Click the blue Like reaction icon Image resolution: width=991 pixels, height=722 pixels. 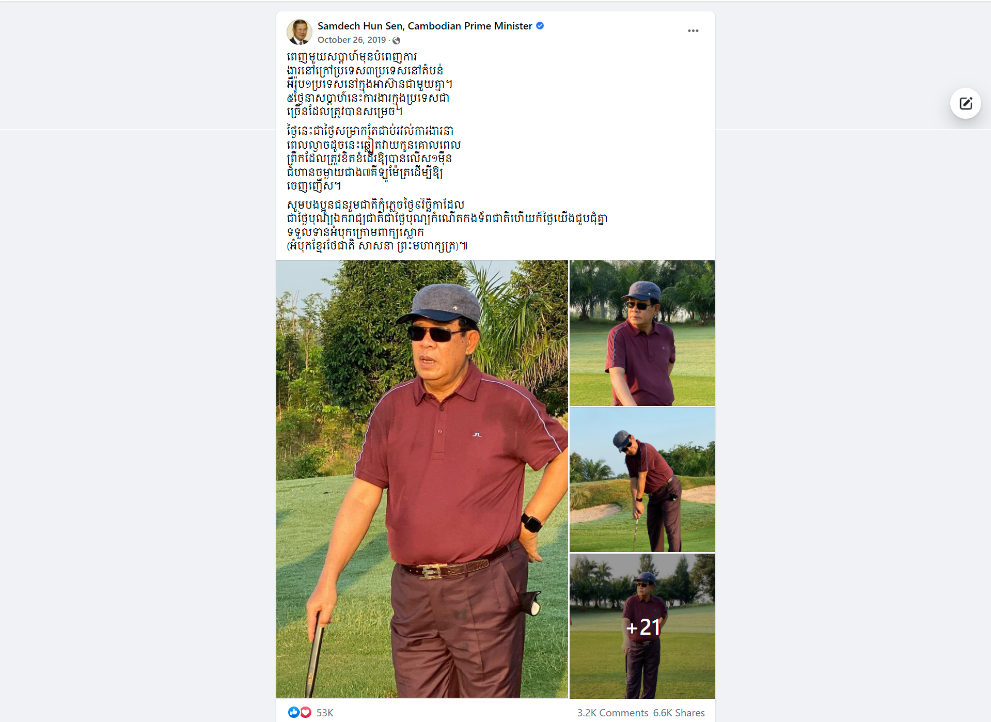294,712
